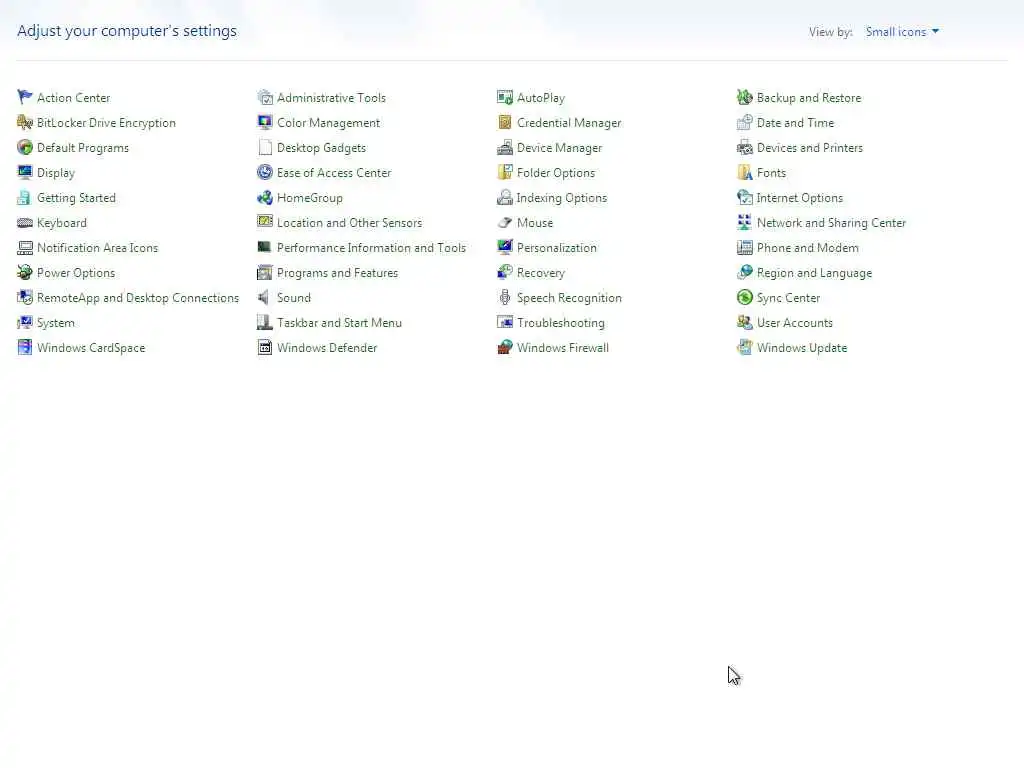
Task: Open the Windows Update link
Action: [802, 347]
